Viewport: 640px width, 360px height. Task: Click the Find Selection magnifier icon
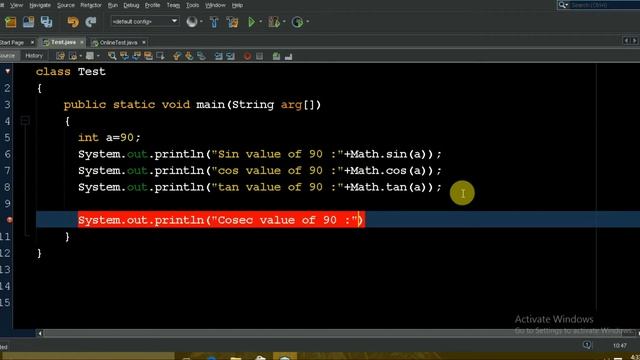(x=112, y=56)
